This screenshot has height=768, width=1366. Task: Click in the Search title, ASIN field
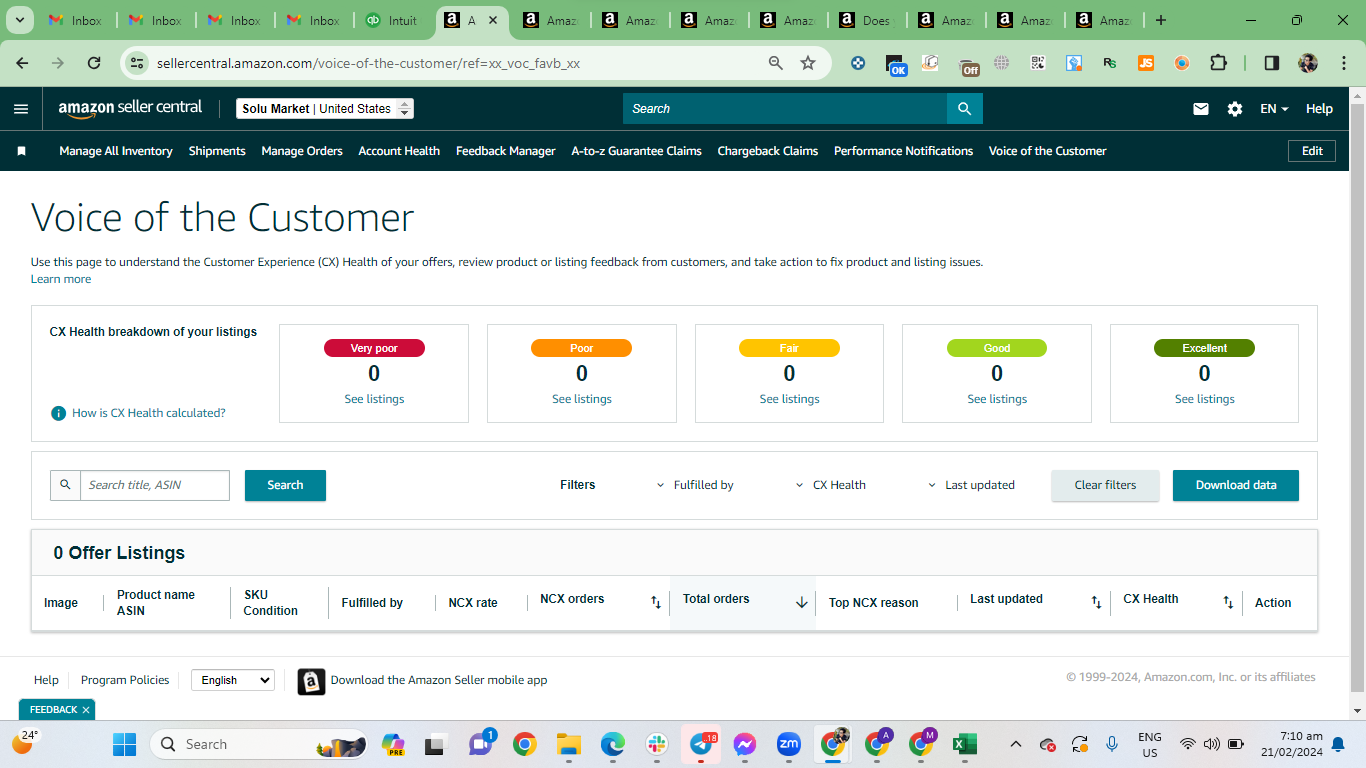tap(155, 485)
